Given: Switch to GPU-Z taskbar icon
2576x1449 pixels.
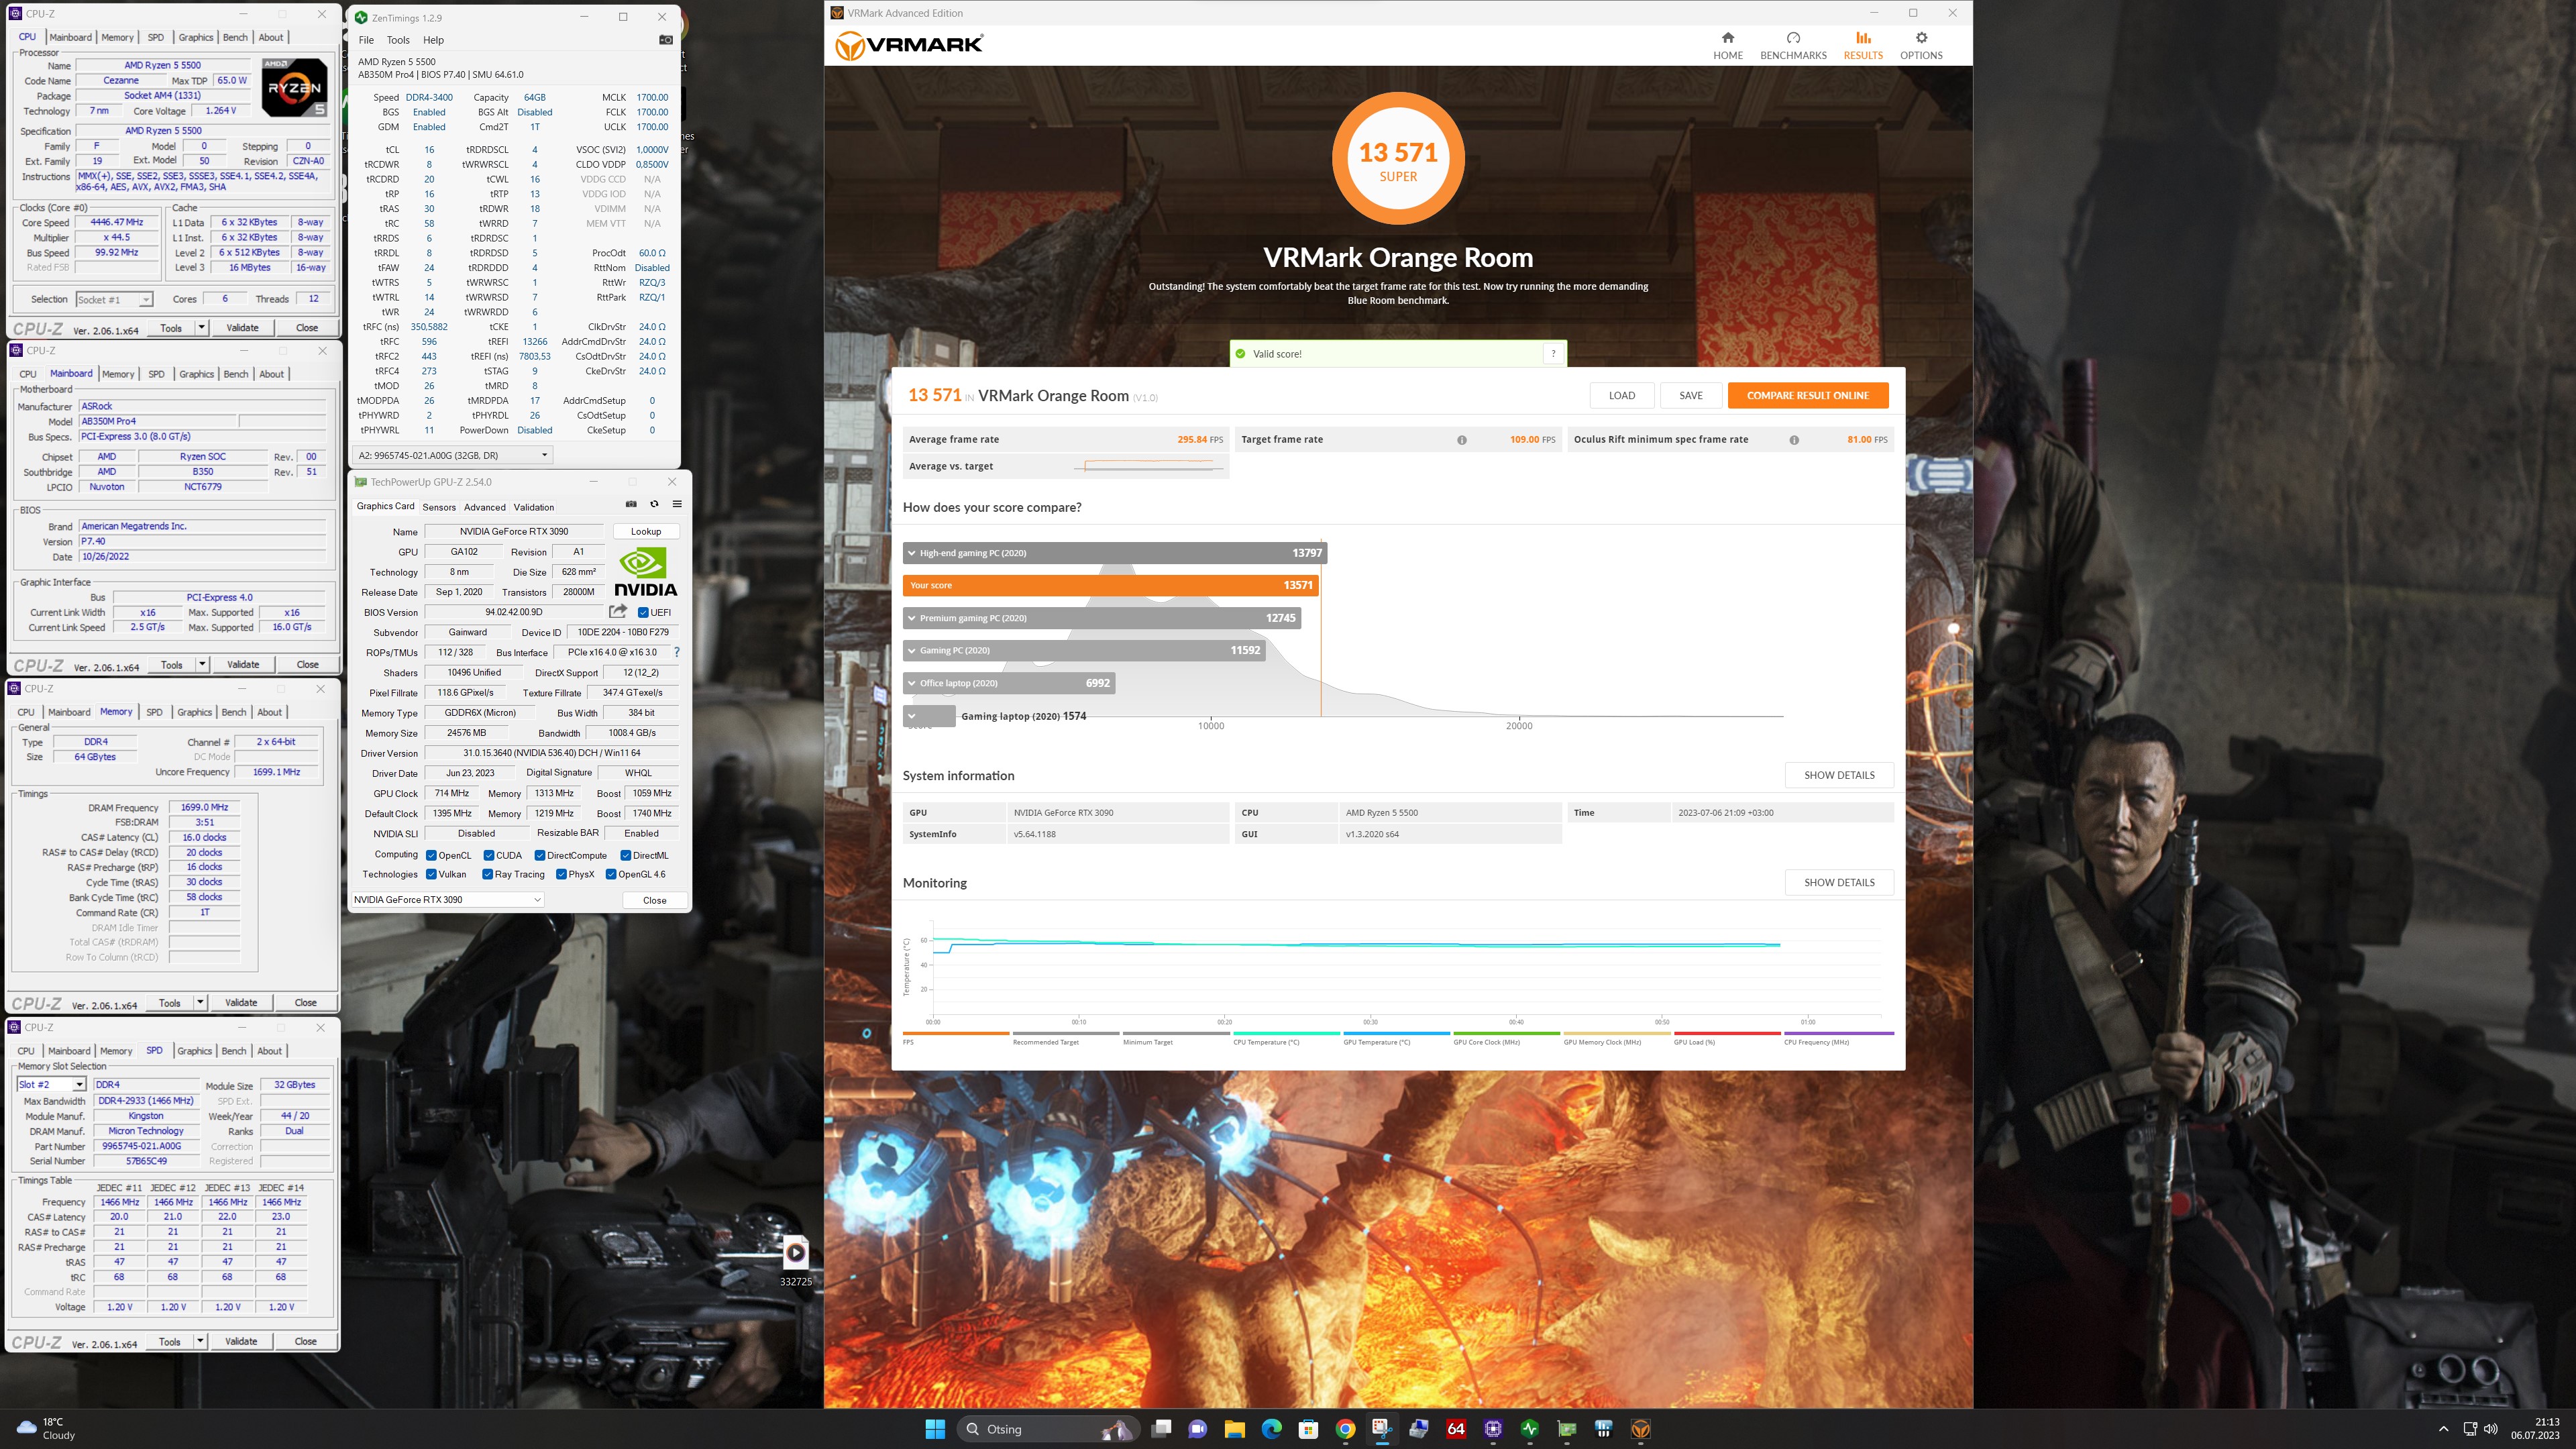Looking at the screenshot, I should [1566, 1429].
